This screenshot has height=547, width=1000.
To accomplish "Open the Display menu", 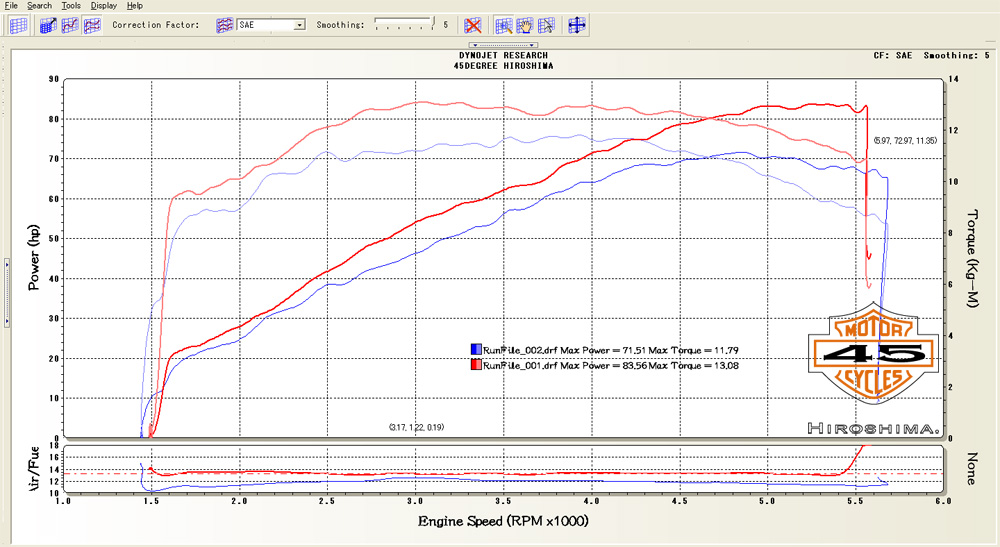I will [x=103, y=6].
